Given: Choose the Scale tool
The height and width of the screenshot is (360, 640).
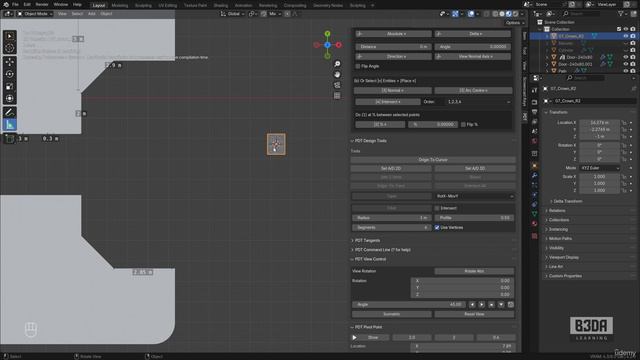Looking at the screenshot, I should (x=9, y=87).
